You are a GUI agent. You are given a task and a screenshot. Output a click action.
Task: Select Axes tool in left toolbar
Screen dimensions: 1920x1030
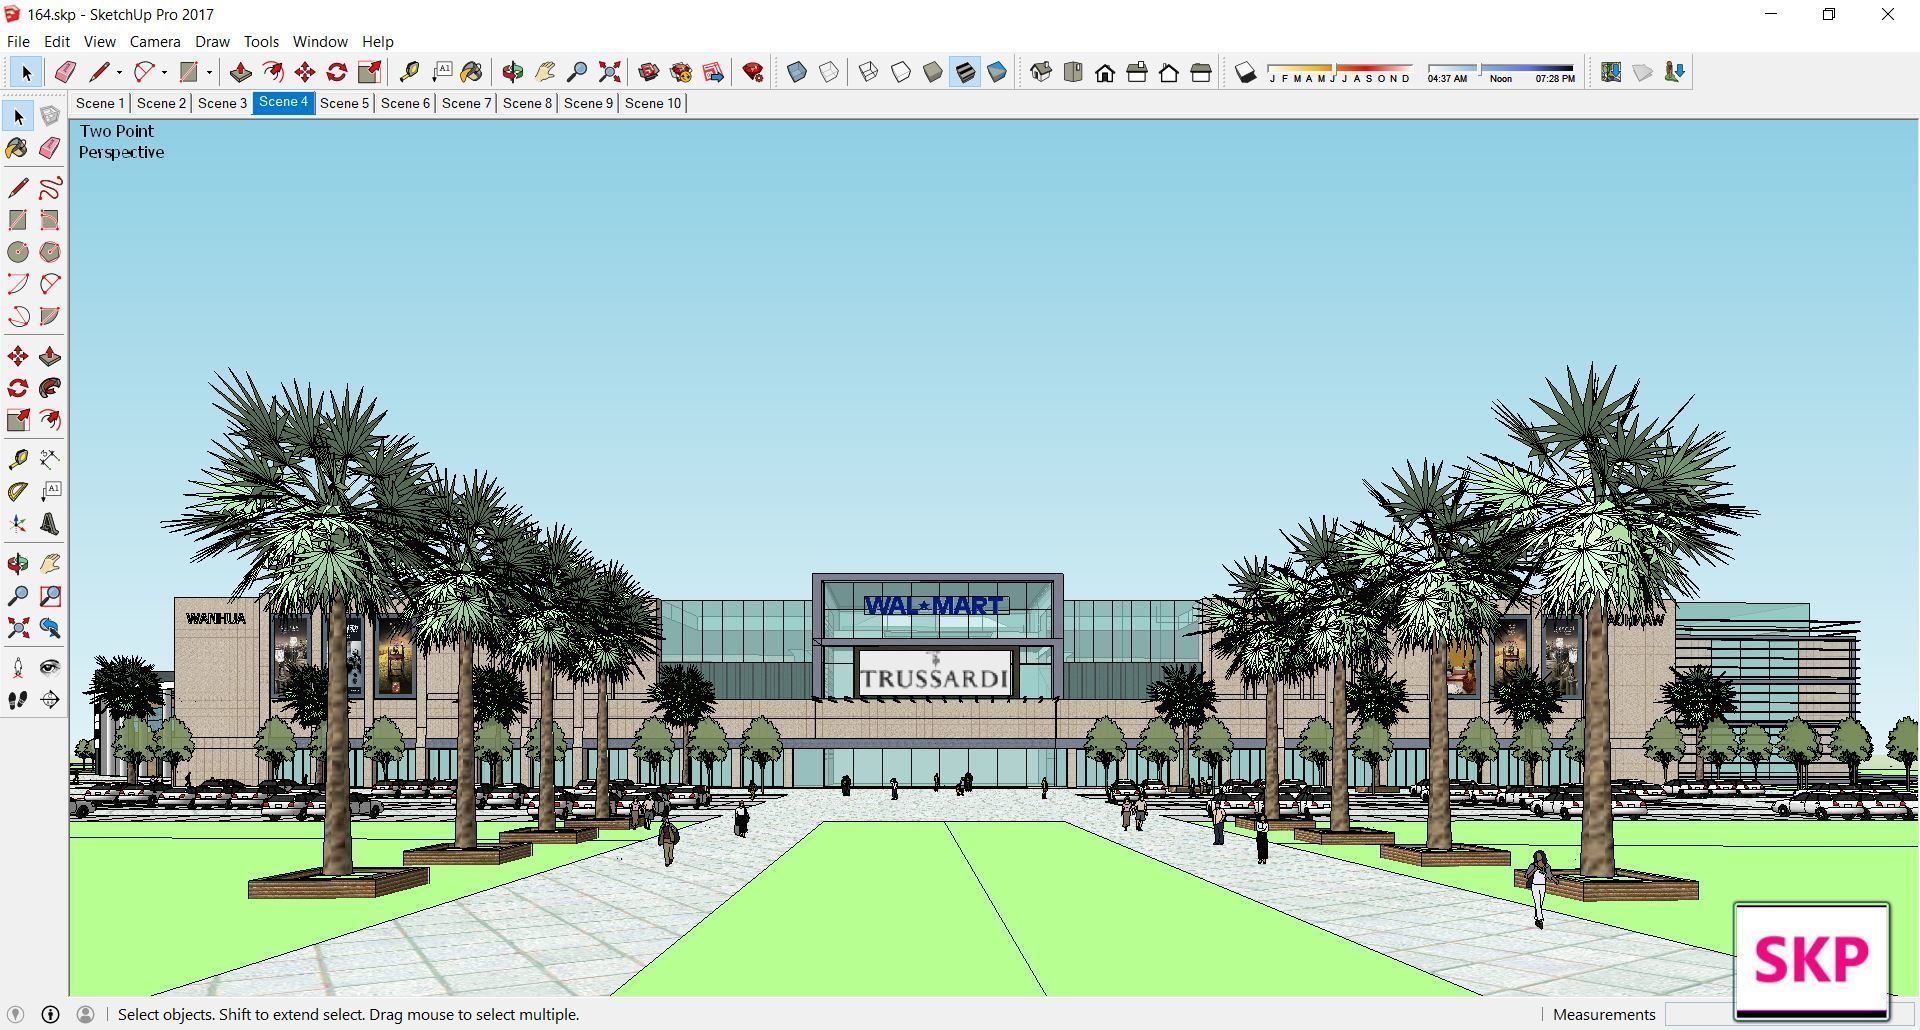click(x=18, y=524)
